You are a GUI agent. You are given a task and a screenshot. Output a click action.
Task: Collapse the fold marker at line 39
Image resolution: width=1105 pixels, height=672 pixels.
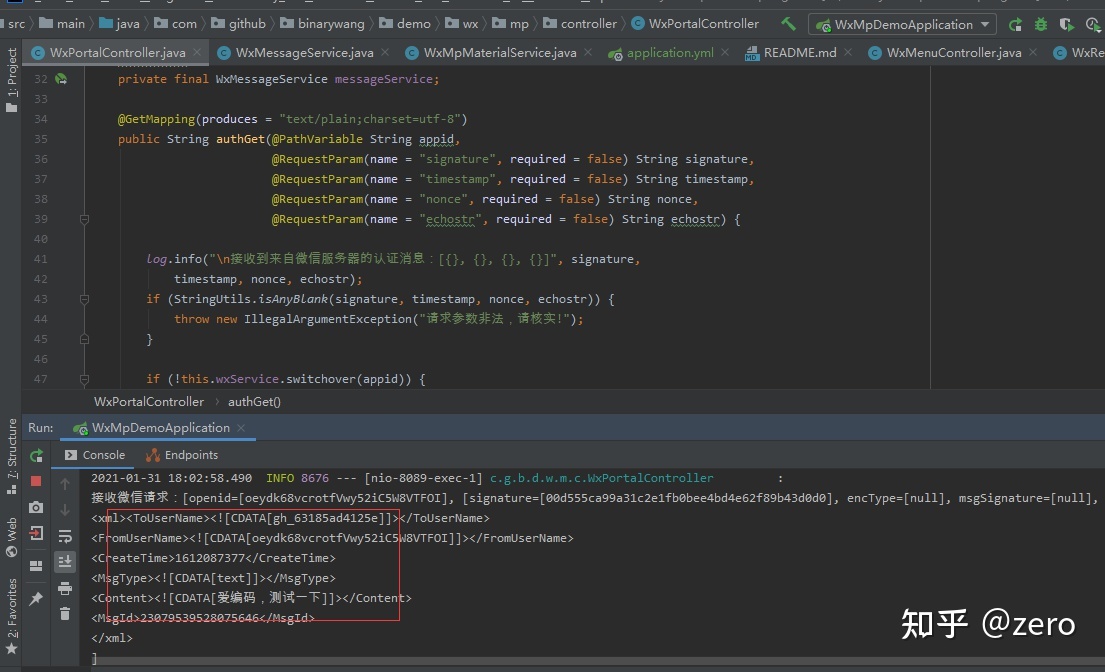pos(85,219)
